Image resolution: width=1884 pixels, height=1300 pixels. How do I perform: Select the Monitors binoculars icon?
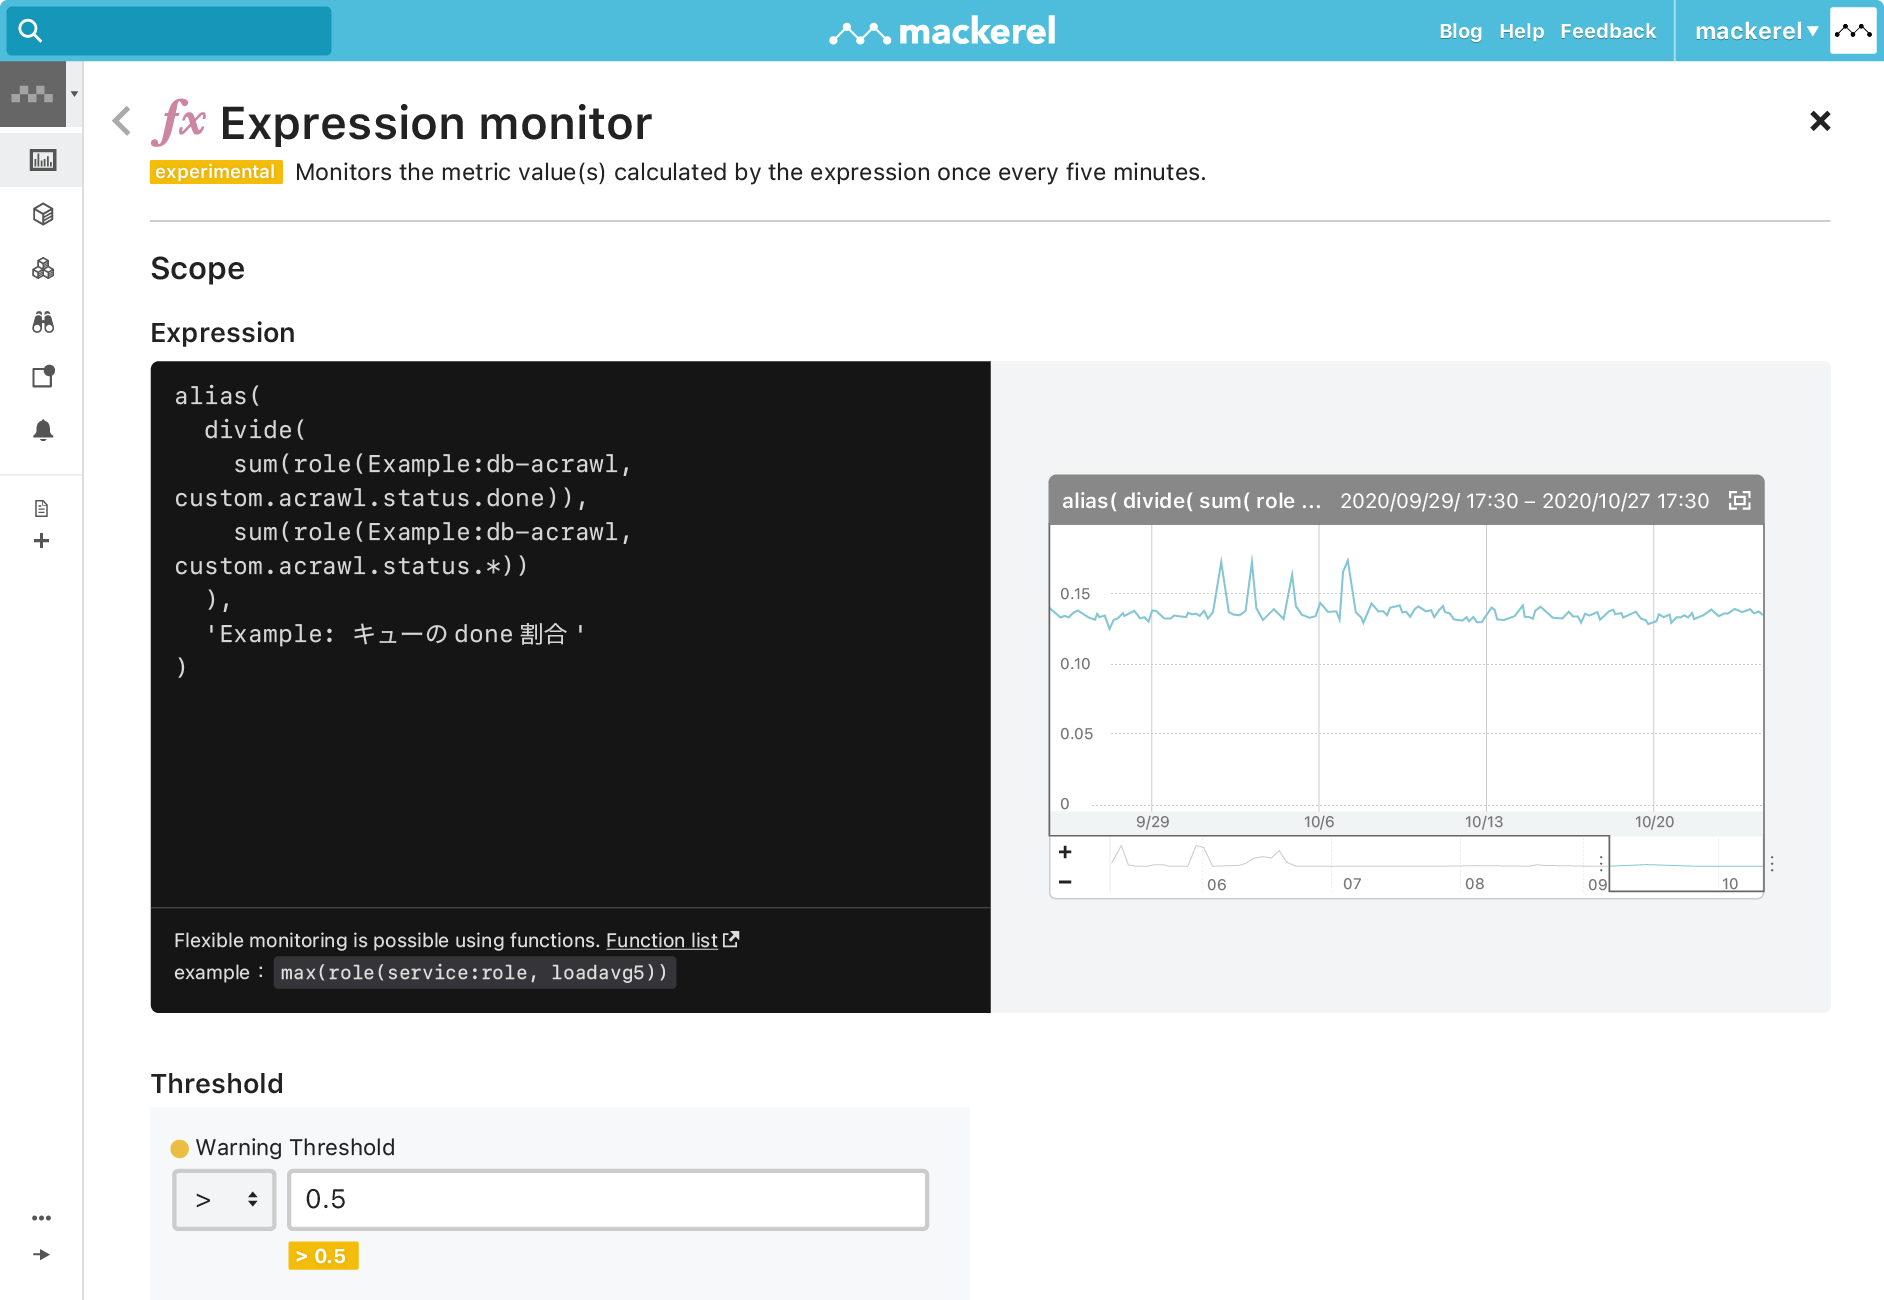click(41, 322)
